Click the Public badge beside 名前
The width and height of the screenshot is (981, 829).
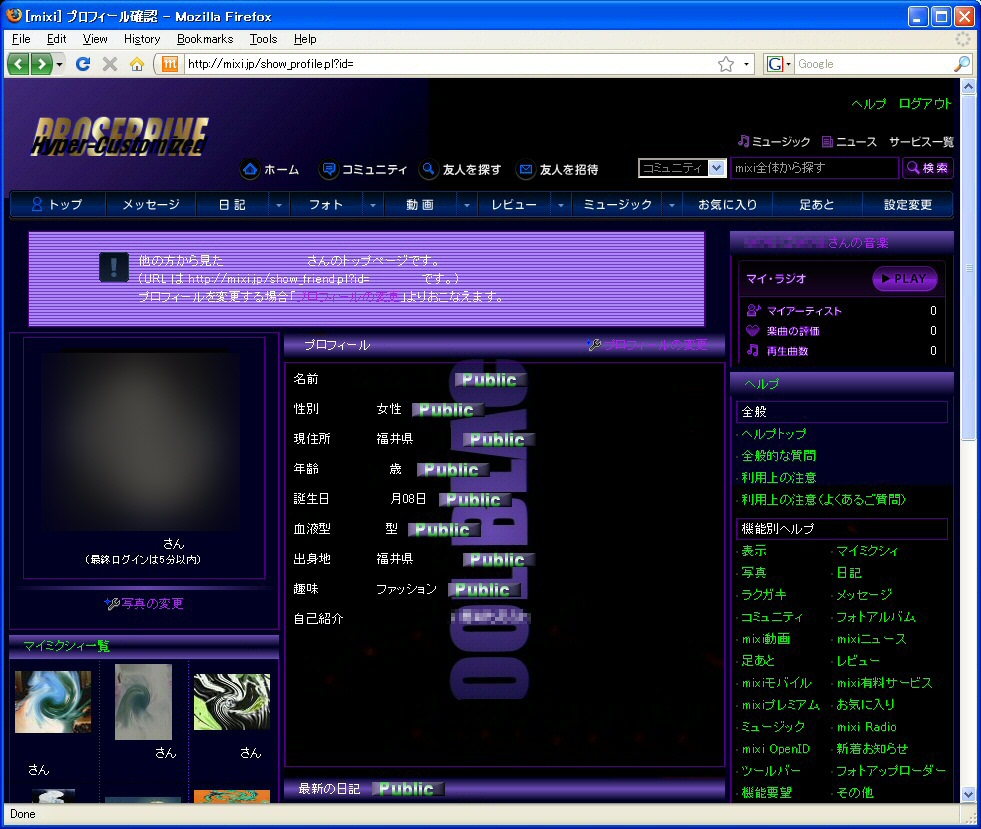click(x=490, y=379)
